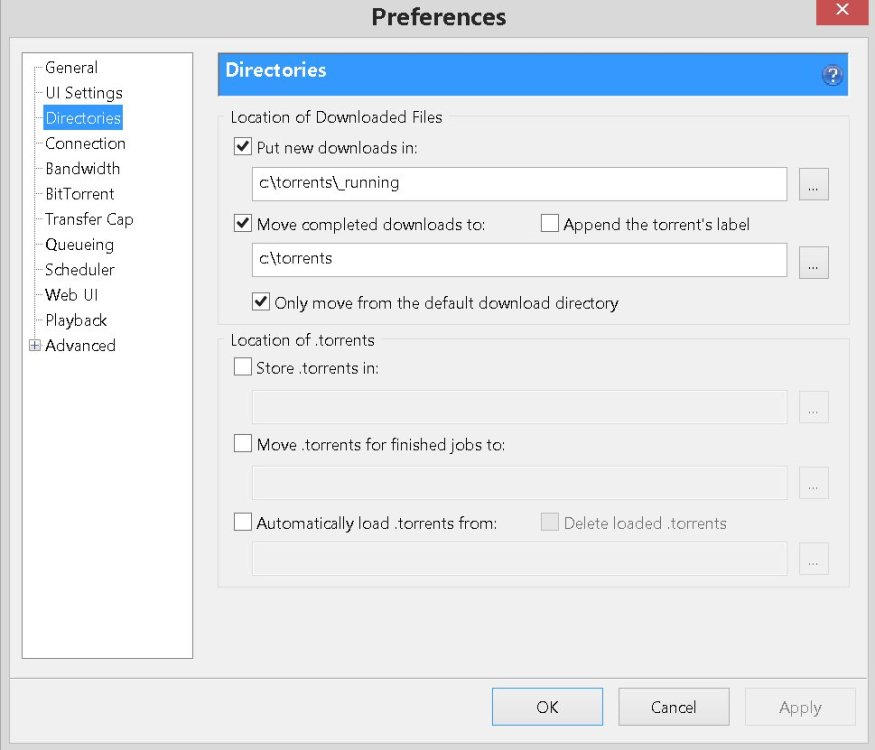Screen dimensions: 875x750
Task: Toggle 'Only move from default download directory'
Action: pyautogui.click(x=261, y=302)
